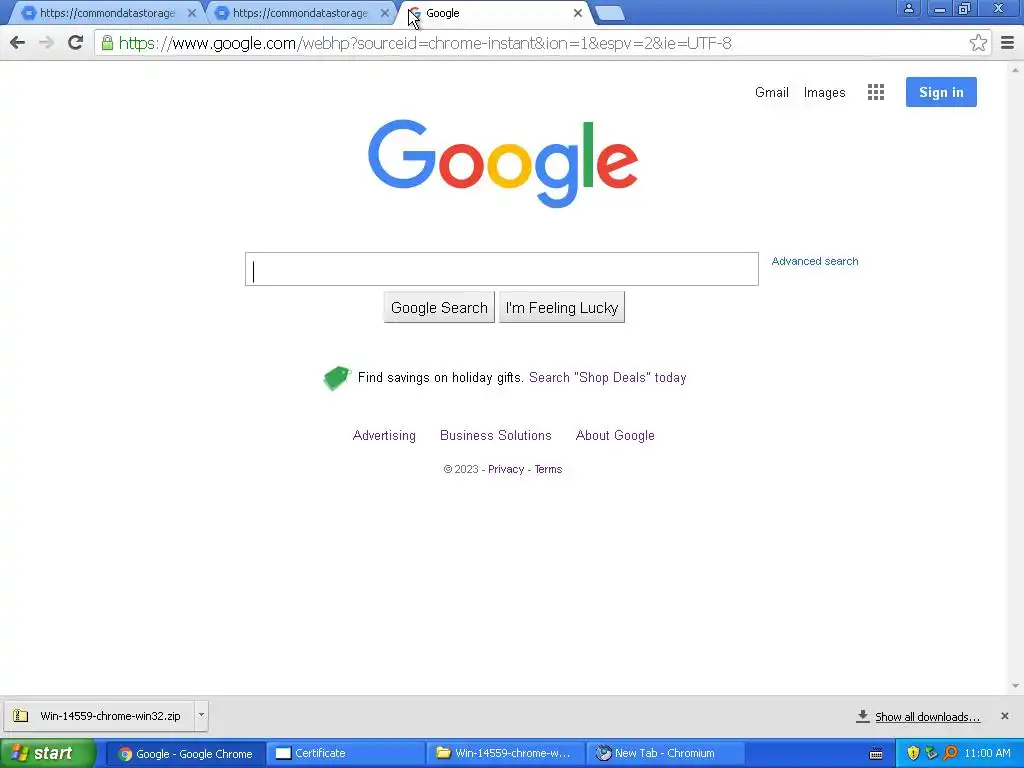Open a new tab with the new-tab button
The width and height of the screenshot is (1024, 768).
(610, 13)
